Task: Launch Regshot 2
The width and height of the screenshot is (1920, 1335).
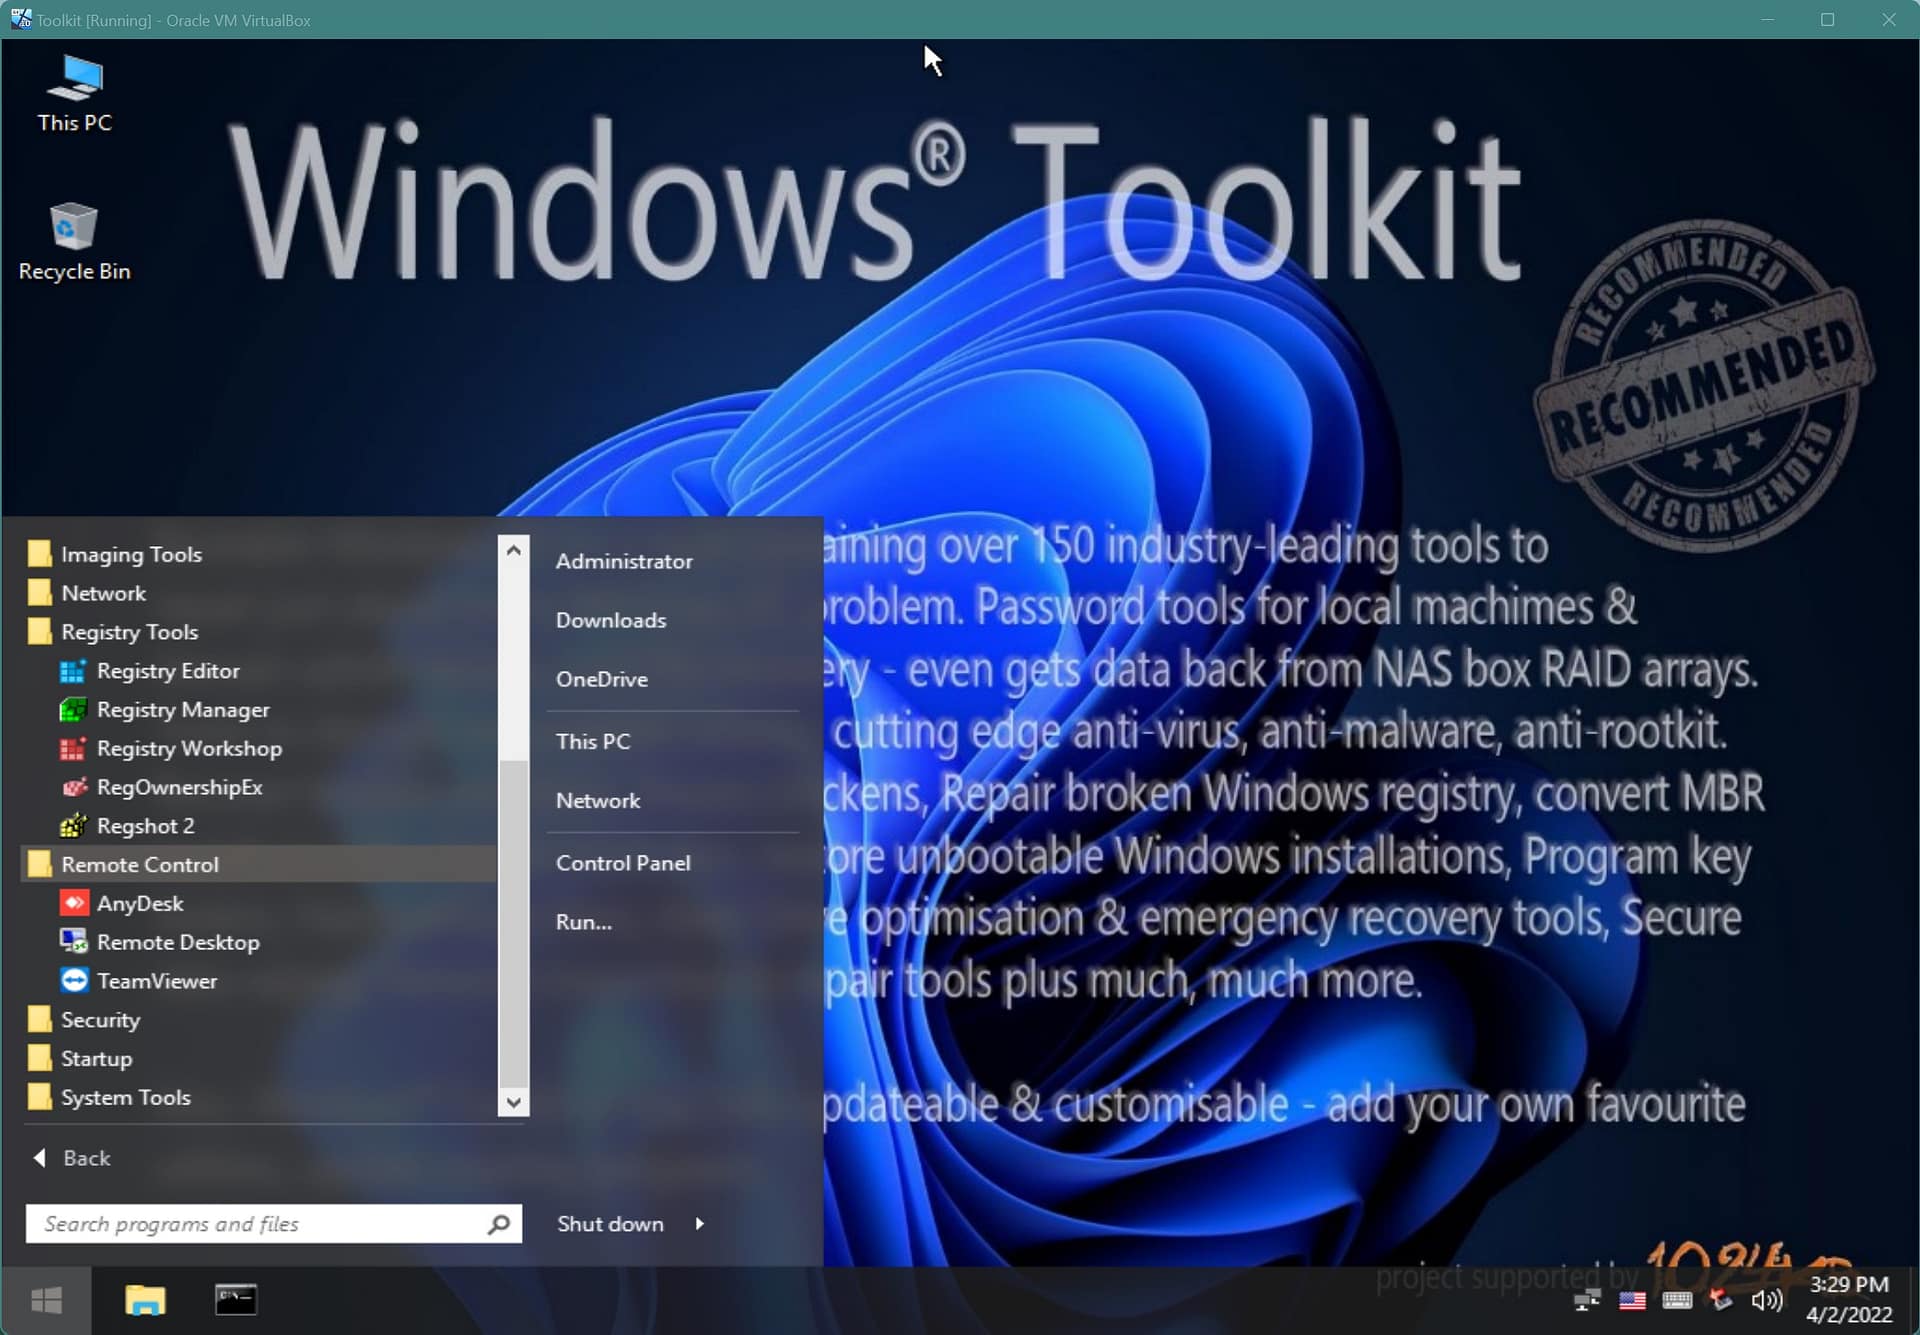Action: [x=145, y=825]
